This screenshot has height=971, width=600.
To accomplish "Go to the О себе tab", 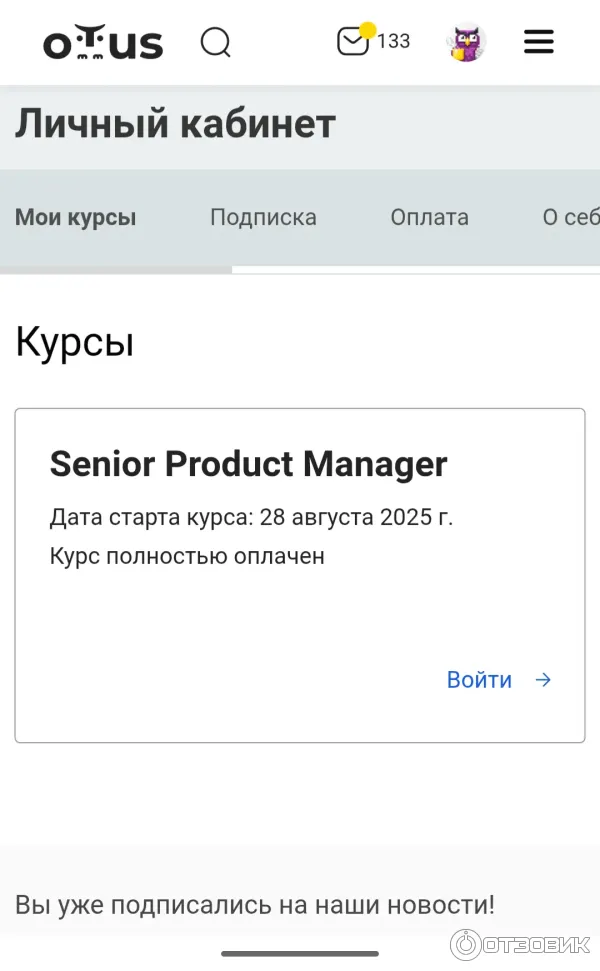I will pos(571,218).
